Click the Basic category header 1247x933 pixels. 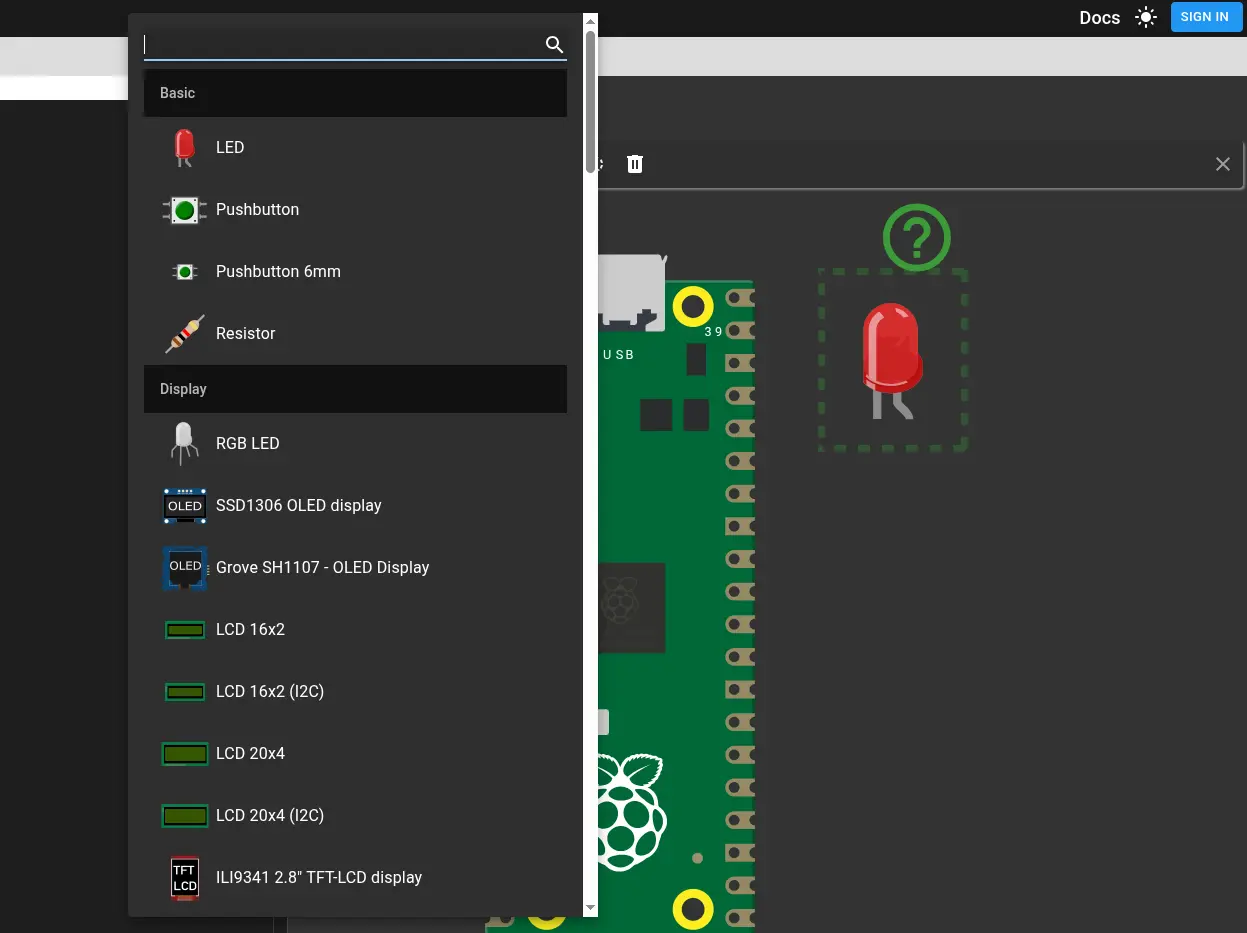(355, 93)
